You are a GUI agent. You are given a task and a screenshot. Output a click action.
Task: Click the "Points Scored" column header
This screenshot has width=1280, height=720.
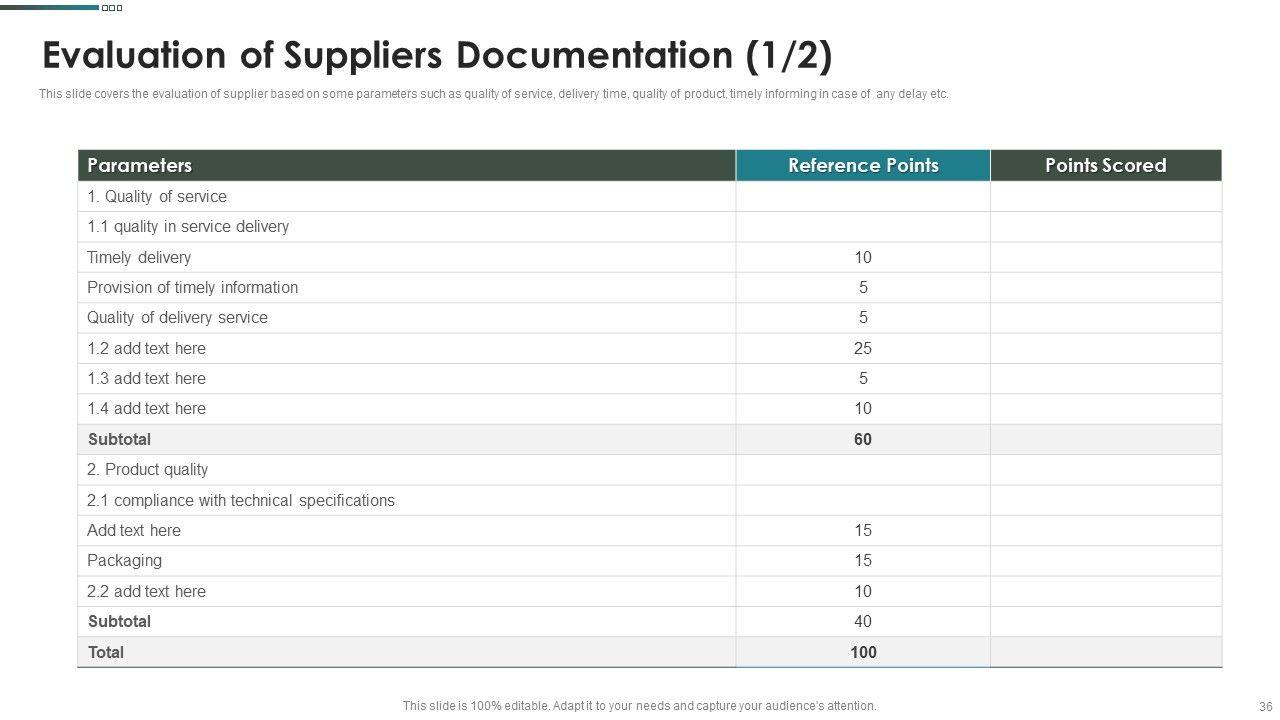tap(1106, 165)
